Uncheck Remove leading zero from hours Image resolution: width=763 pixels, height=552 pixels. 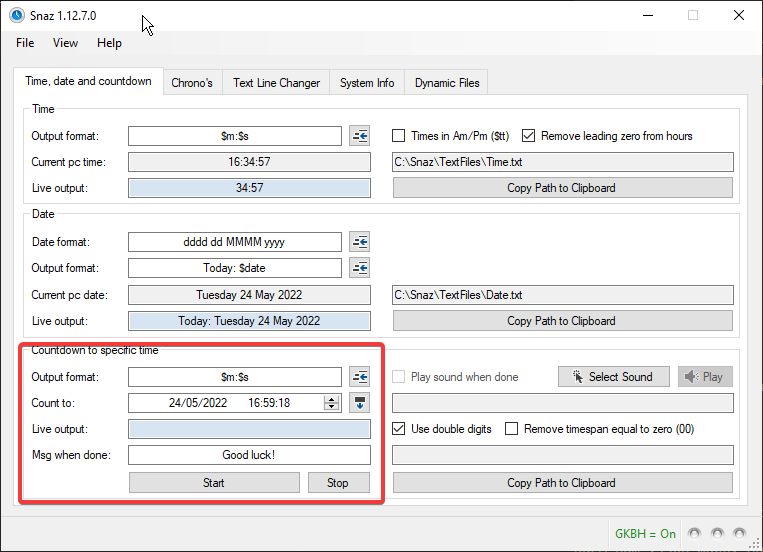coord(529,136)
